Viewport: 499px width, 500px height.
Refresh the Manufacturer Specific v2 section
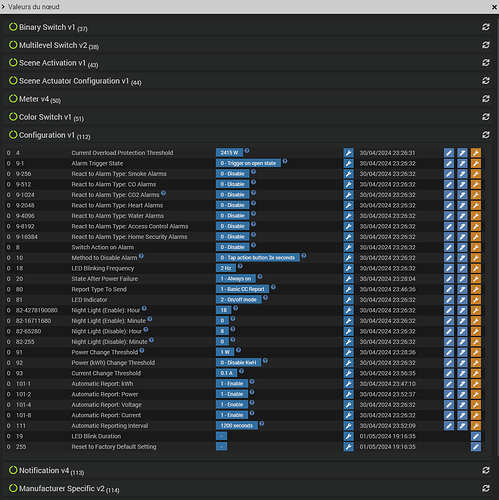point(486,488)
